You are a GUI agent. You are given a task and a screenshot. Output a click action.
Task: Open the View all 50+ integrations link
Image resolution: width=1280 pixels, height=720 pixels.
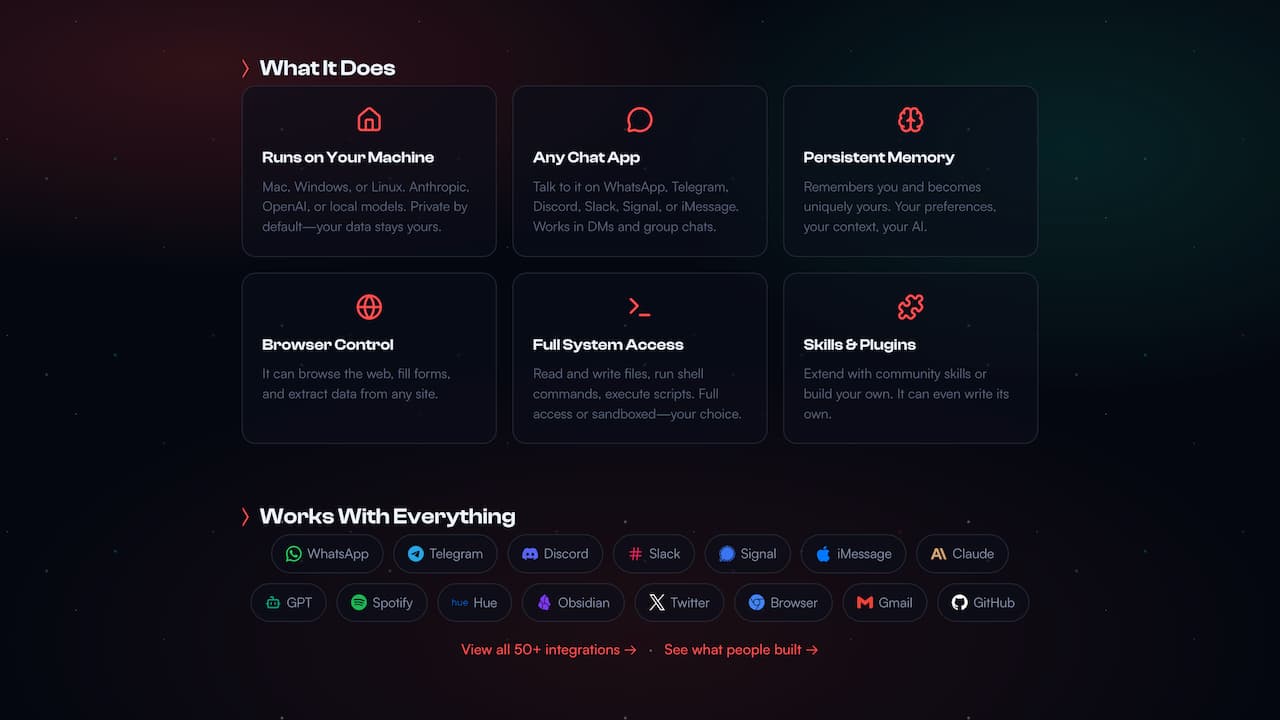(549, 650)
